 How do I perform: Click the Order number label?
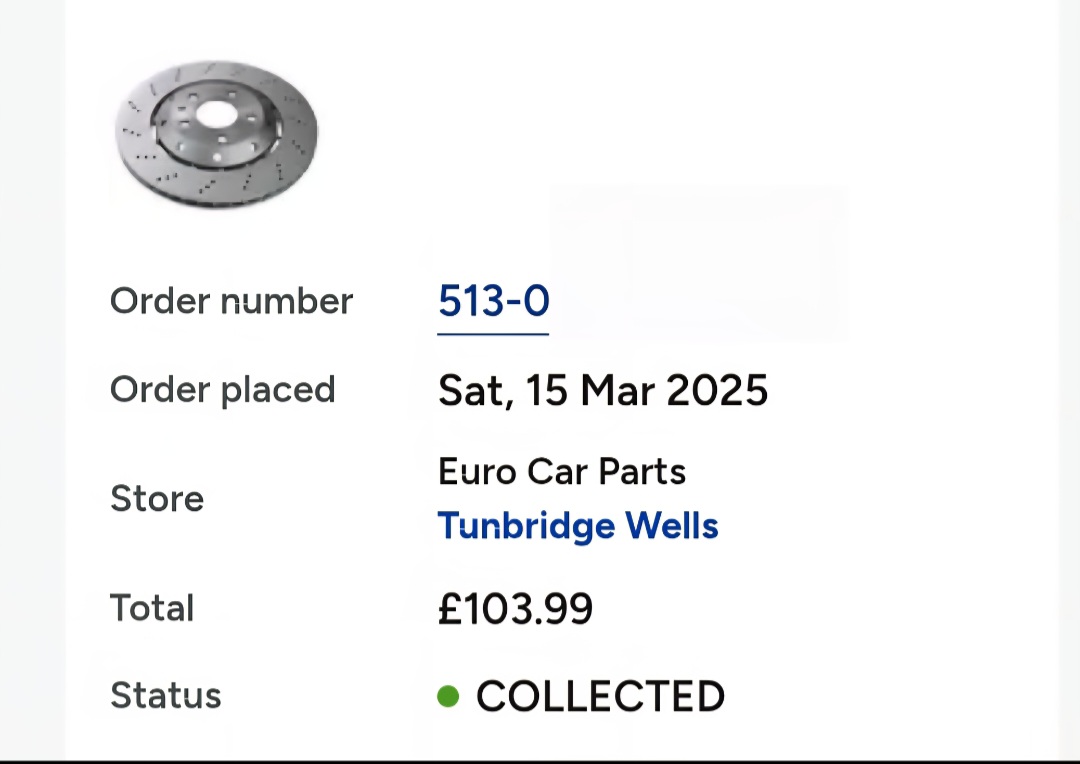231,301
